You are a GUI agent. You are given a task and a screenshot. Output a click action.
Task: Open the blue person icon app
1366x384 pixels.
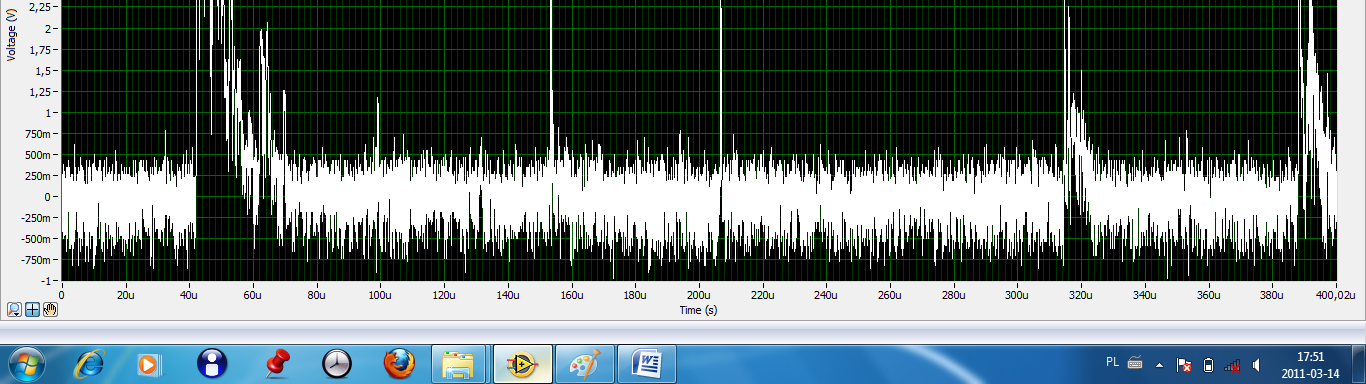click(x=212, y=364)
